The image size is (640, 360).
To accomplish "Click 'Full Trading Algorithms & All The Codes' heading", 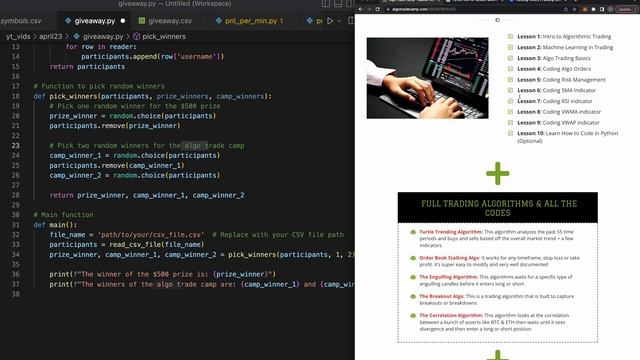I will [x=499, y=208].
